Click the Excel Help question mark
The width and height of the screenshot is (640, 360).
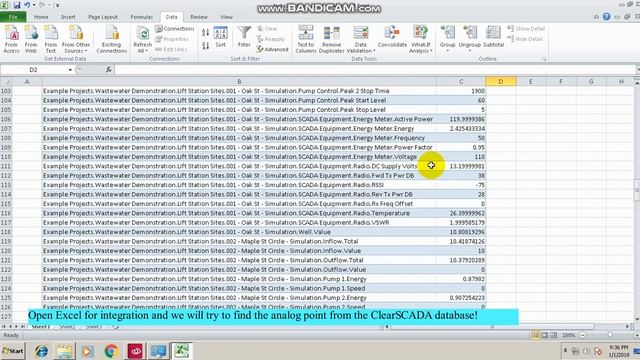607,16
